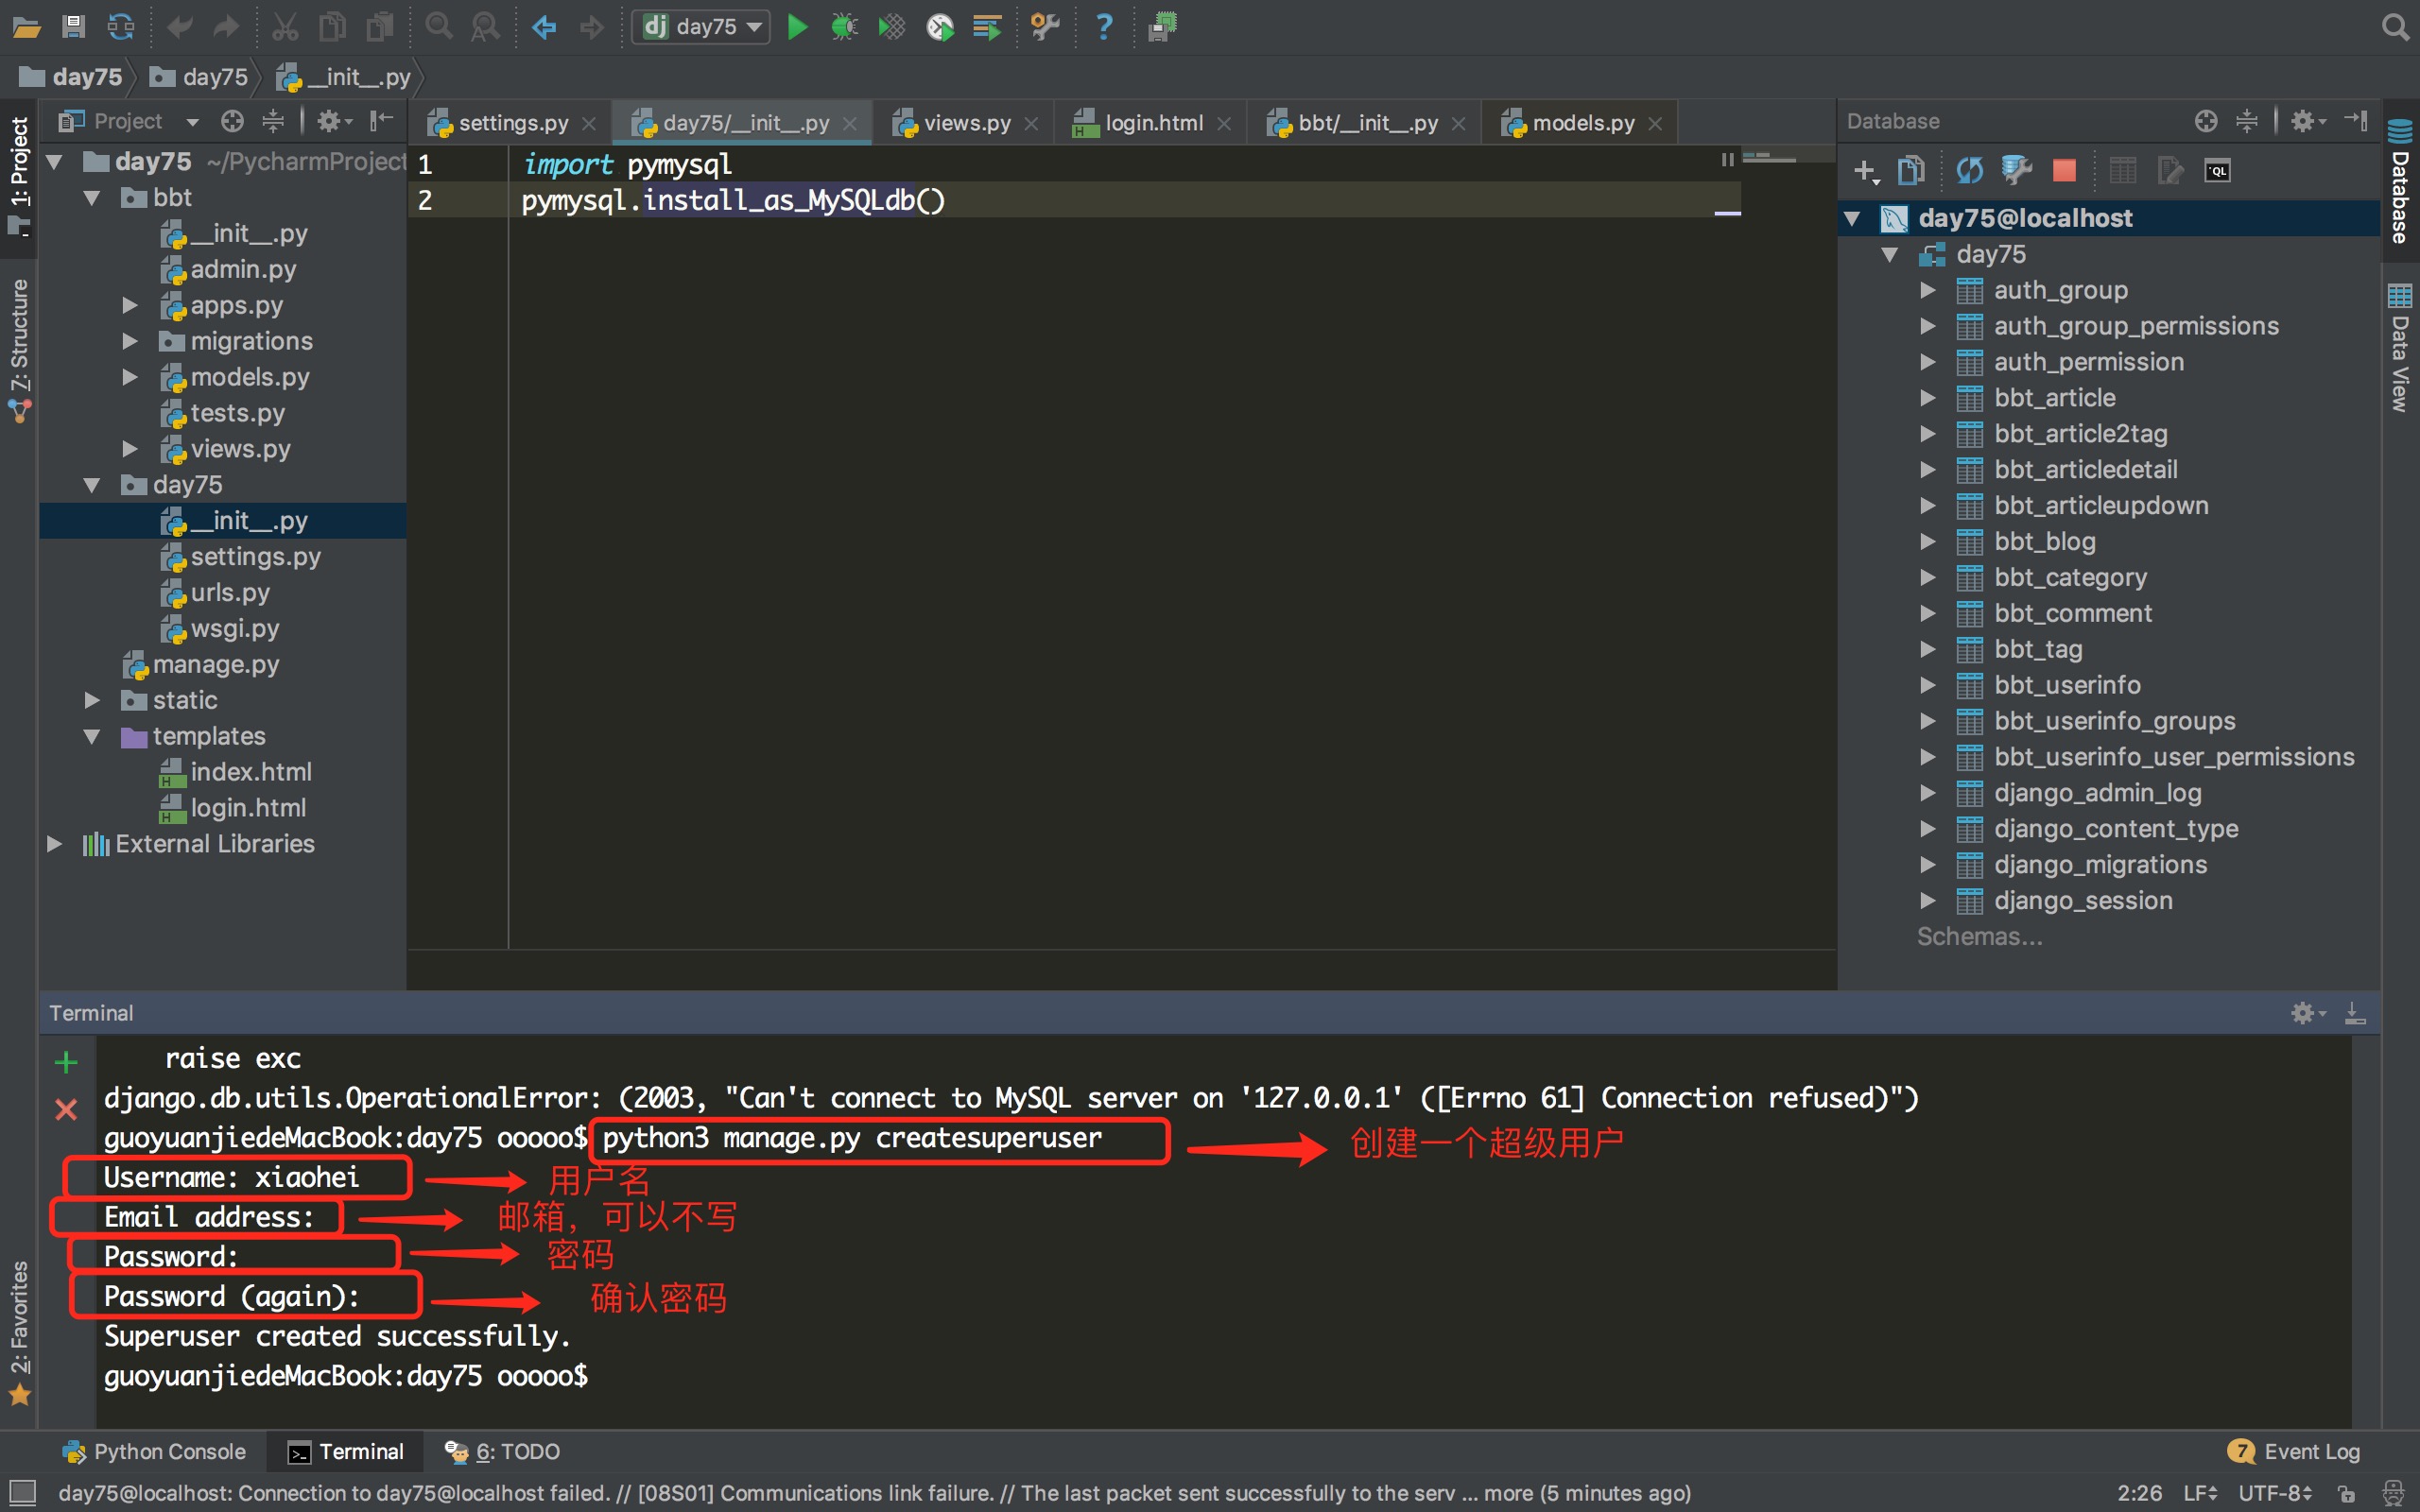Viewport: 2420px width, 1512px height.
Task: Click the Save All icon
Action: coord(73,27)
